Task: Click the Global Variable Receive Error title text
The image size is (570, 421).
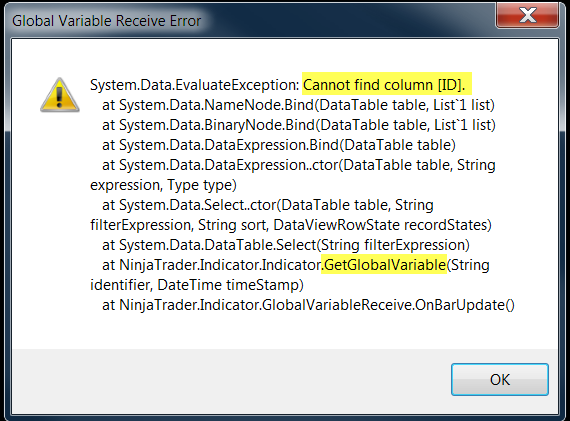Action: (x=106, y=21)
